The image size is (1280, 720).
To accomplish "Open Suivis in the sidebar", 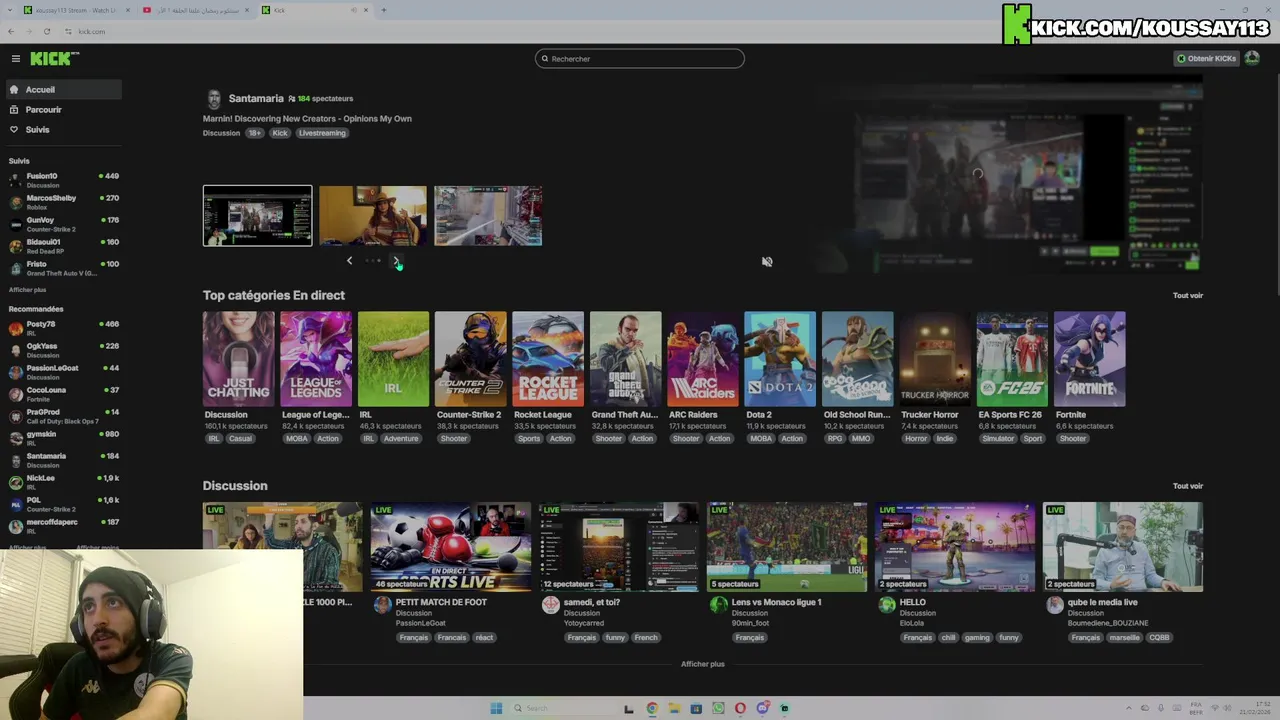I will pos(62,130).
